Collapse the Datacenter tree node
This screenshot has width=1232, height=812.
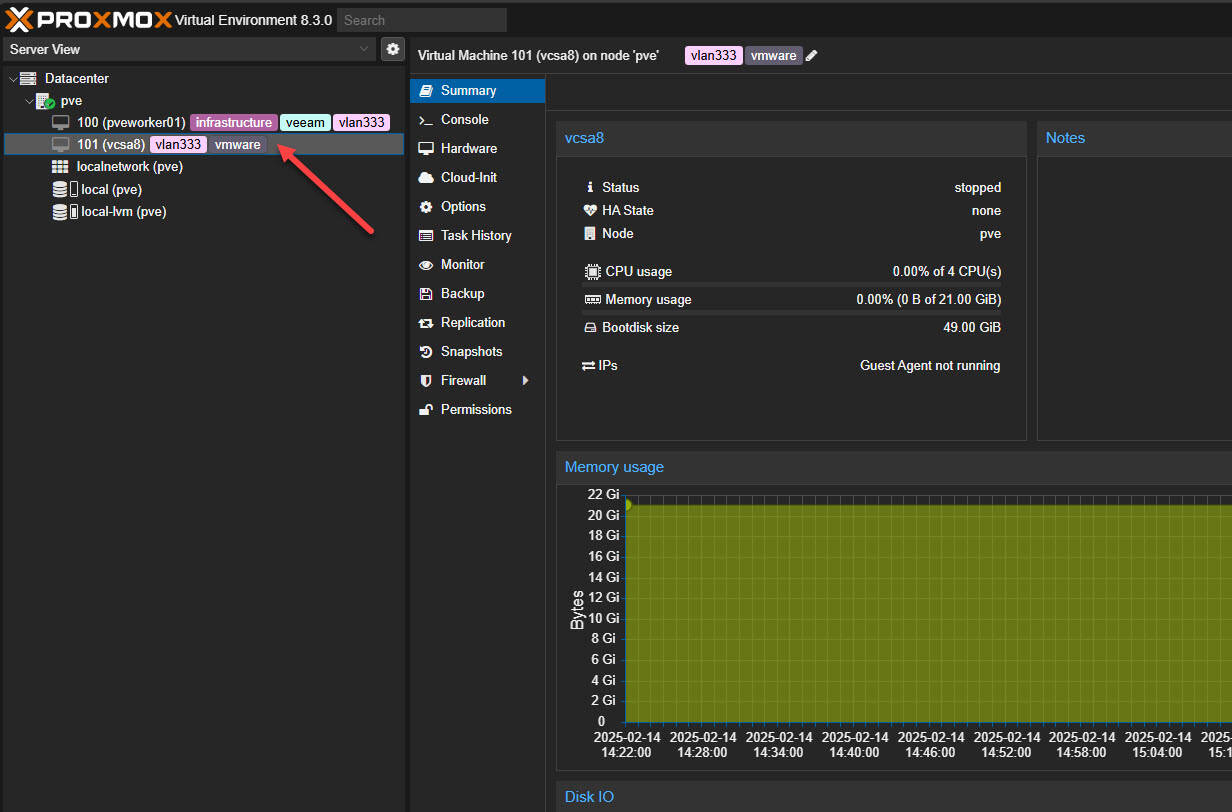pyautogui.click(x=12, y=78)
